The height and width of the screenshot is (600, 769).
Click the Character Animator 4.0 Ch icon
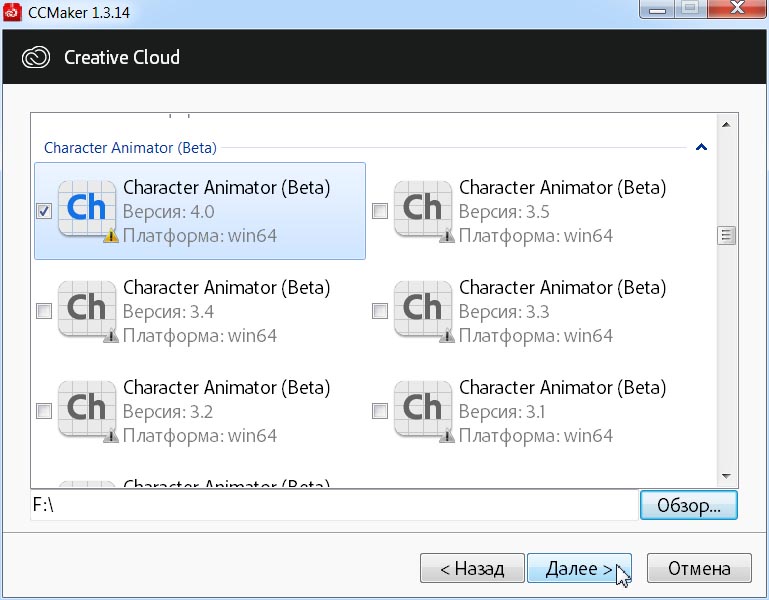(87, 208)
